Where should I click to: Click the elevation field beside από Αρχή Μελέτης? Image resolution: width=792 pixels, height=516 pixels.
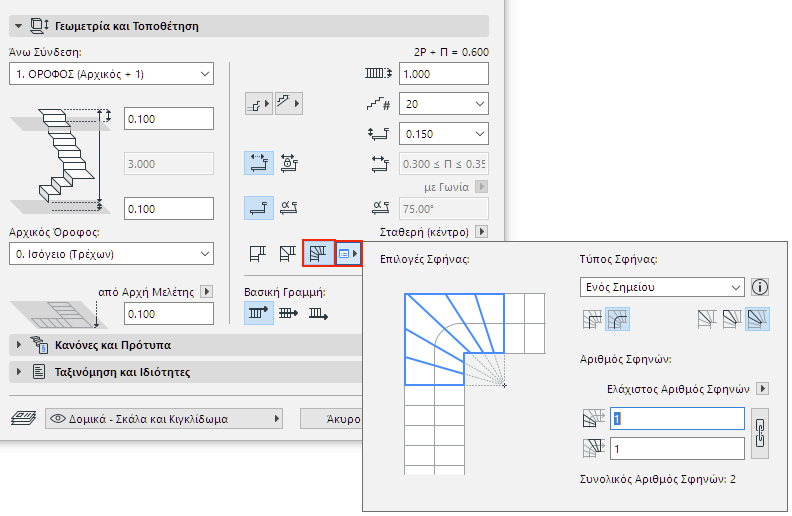click(169, 314)
